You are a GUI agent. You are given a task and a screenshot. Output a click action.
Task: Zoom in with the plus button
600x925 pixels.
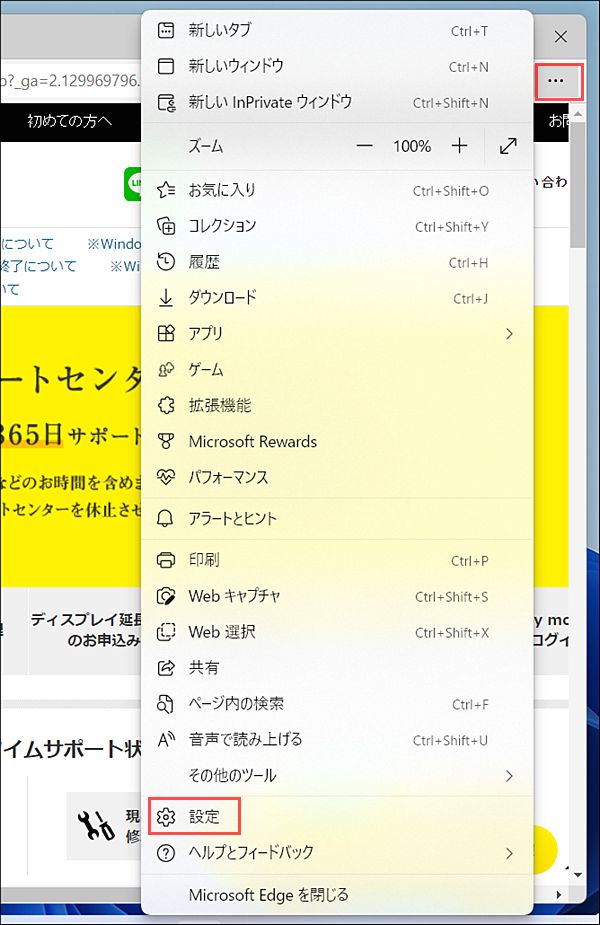click(x=460, y=146)
